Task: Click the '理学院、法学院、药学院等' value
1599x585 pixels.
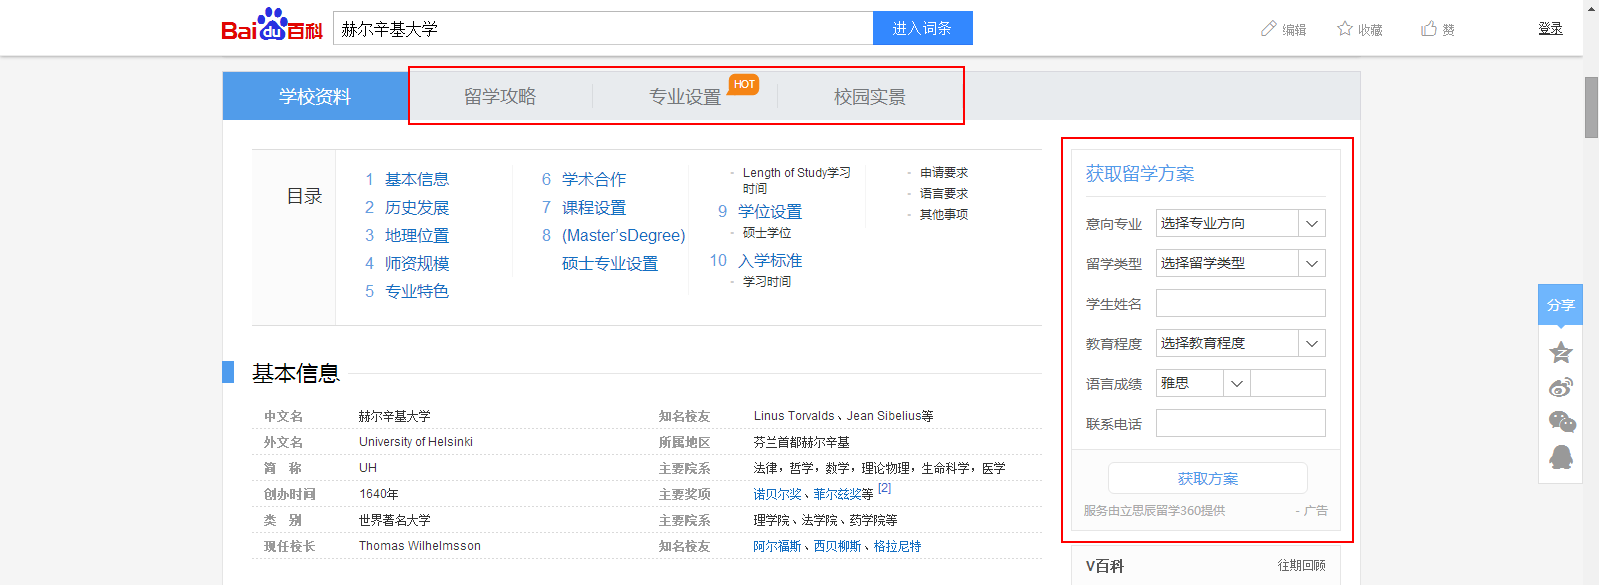Action: (825, 520)
